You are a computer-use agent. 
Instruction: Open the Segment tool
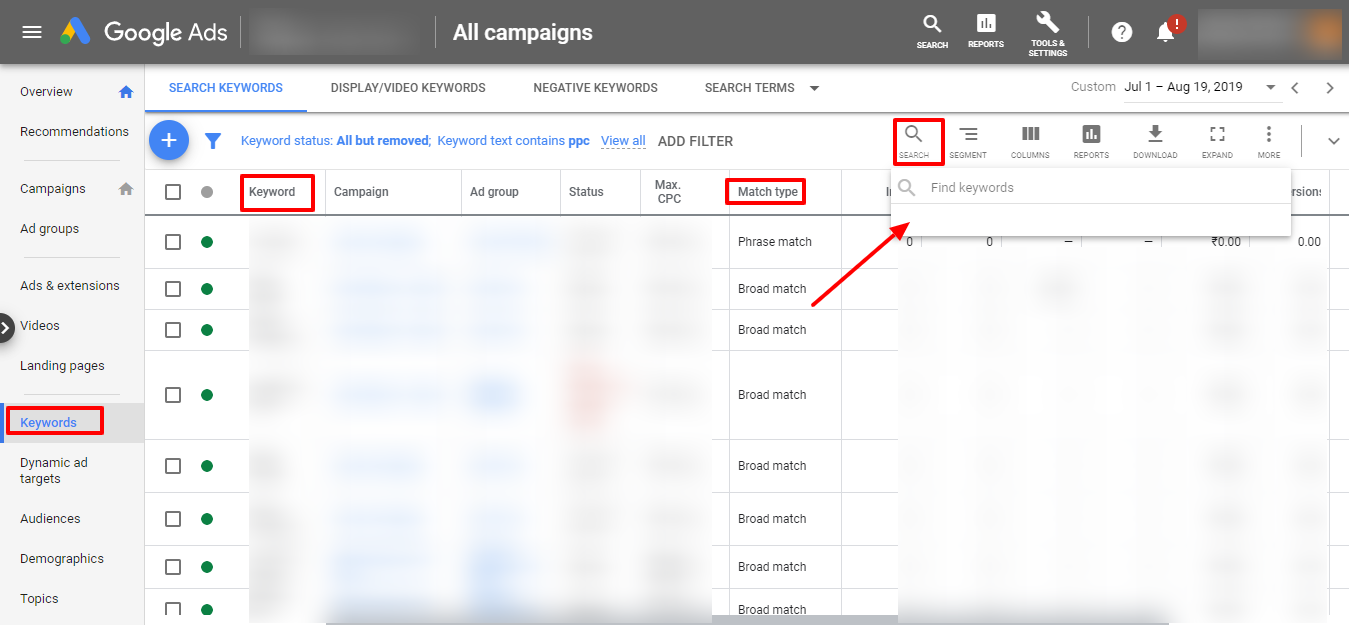[968, 141]
